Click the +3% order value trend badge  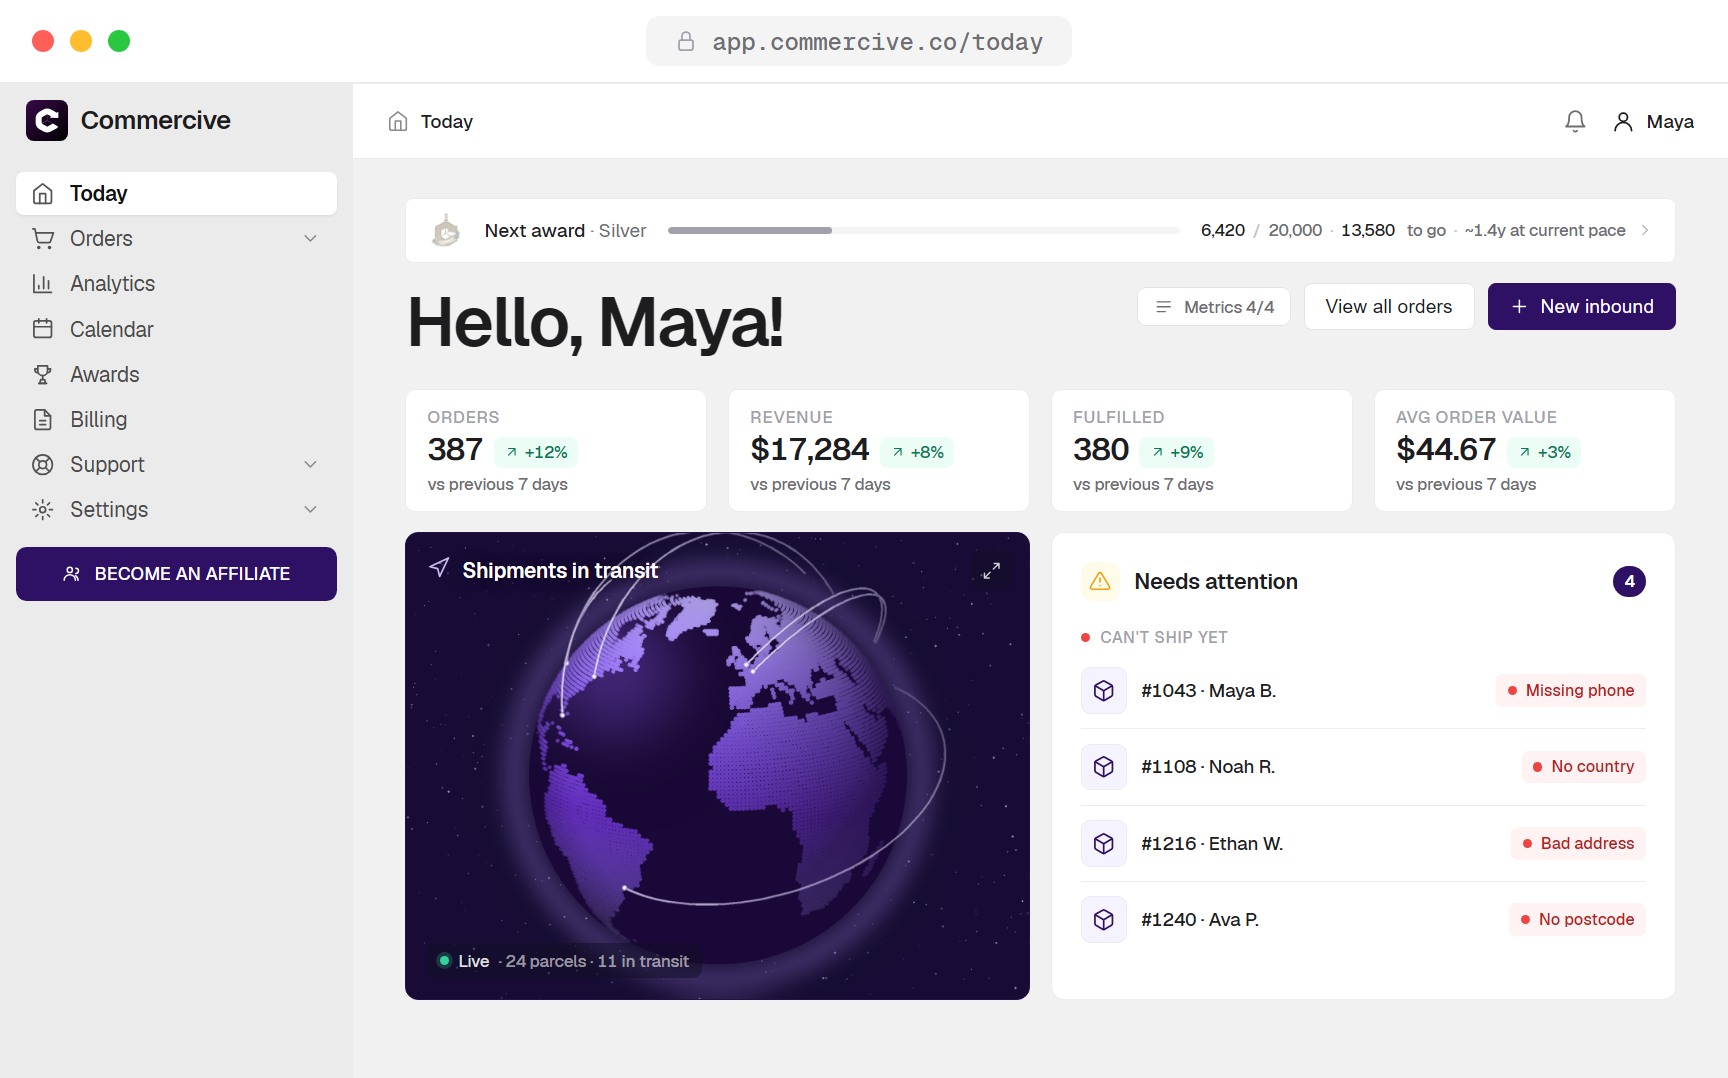1544,452
